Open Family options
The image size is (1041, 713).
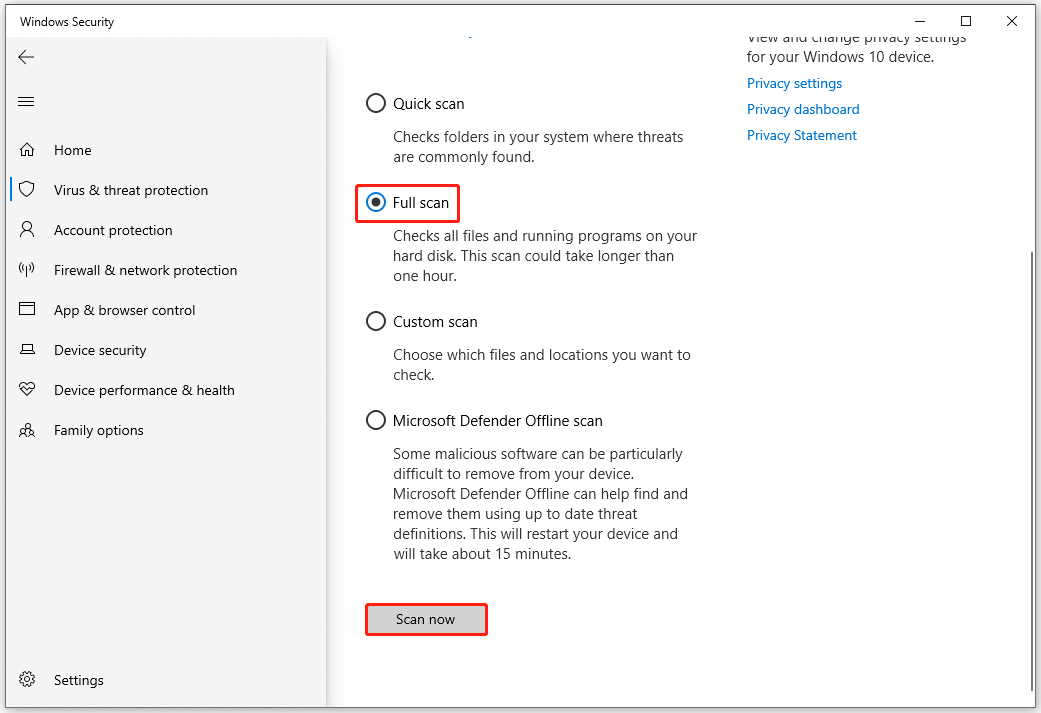(100, 430)
